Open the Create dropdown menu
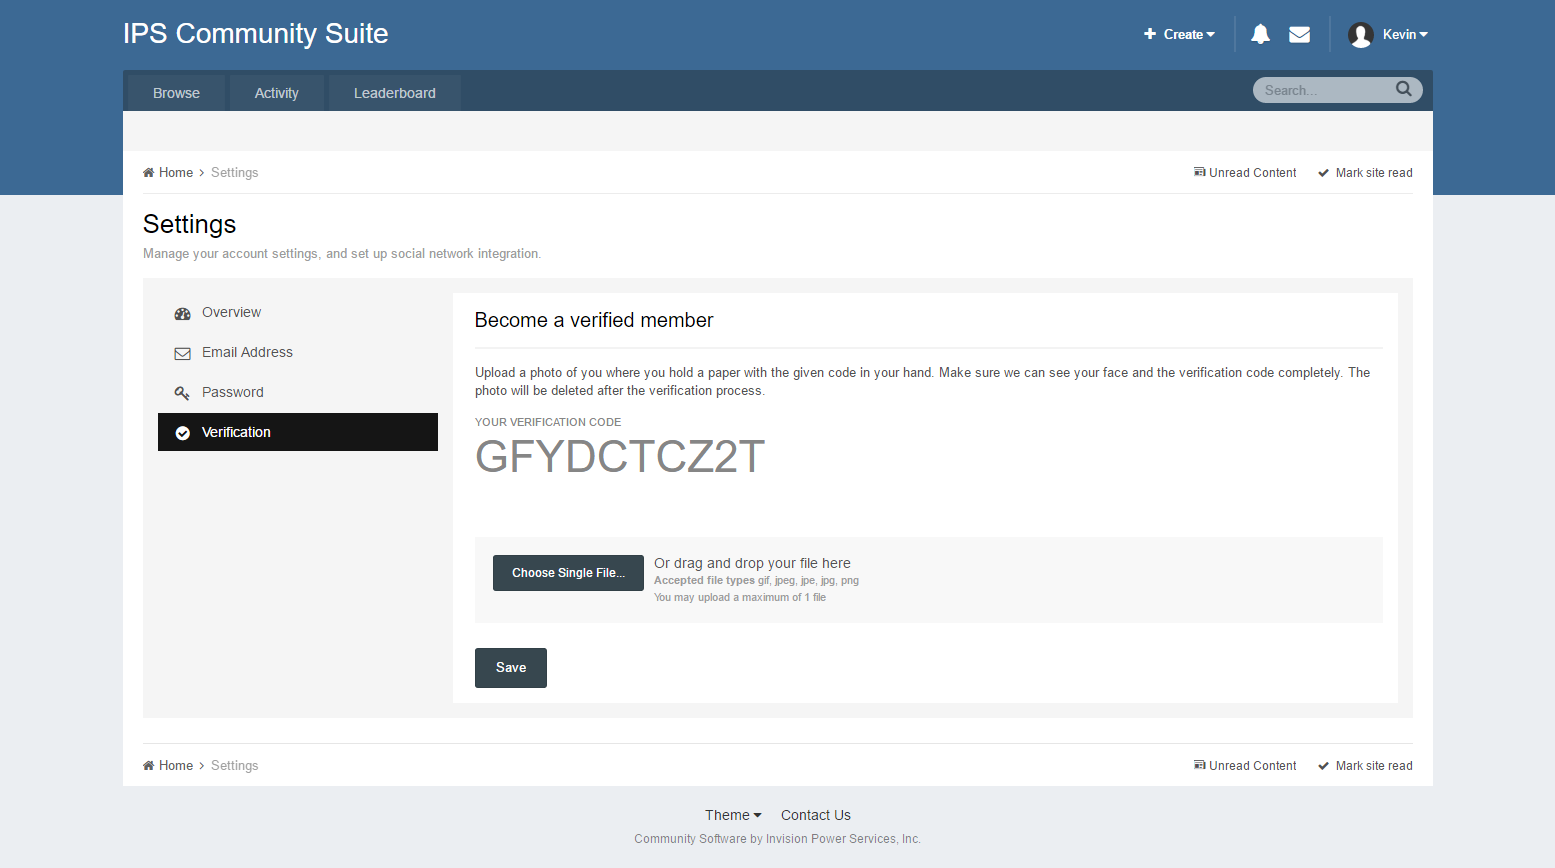 pyautogui.click(x=1179, y=33)
